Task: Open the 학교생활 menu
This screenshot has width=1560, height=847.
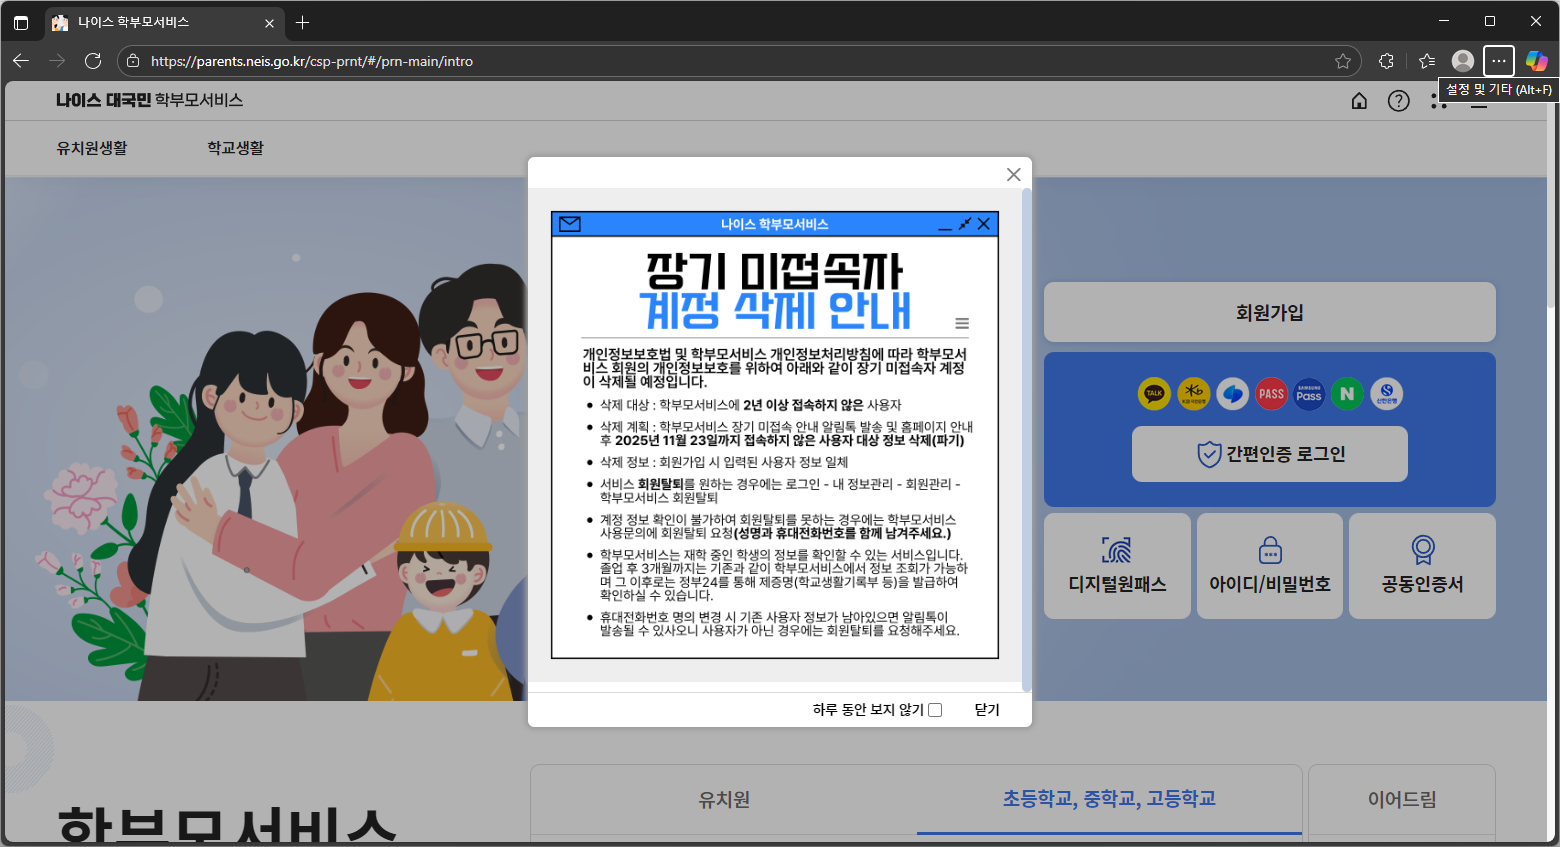Action: click(x=235, y=148)
